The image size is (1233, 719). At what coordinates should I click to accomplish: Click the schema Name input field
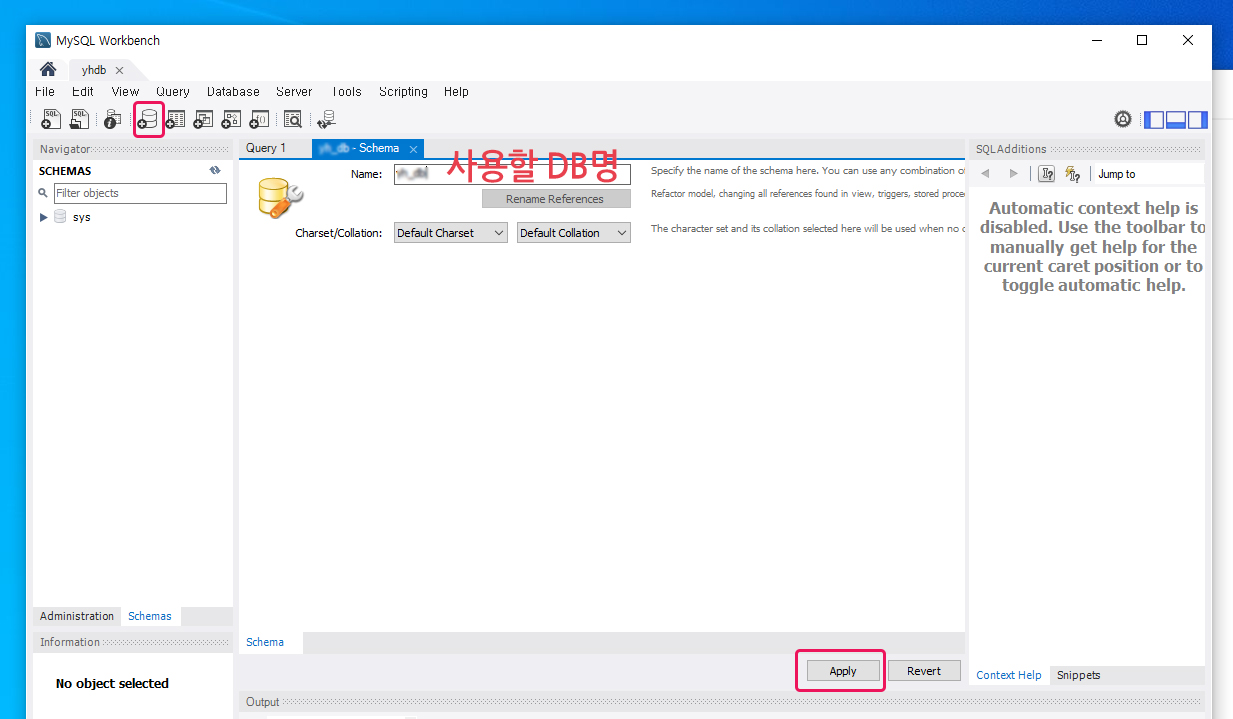coord(512,174)
